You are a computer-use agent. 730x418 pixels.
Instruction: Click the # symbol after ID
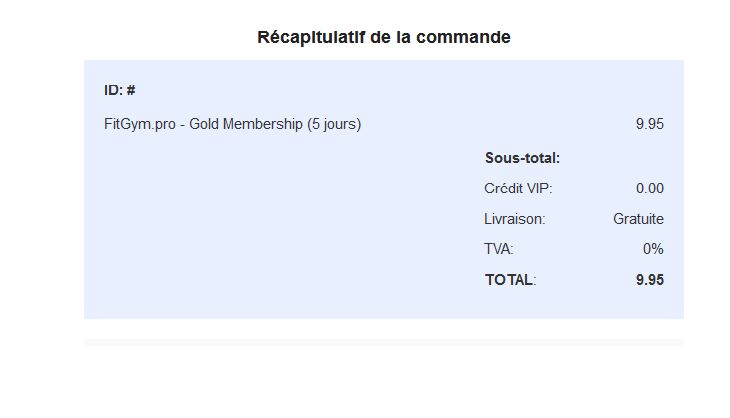click(131, 90)
